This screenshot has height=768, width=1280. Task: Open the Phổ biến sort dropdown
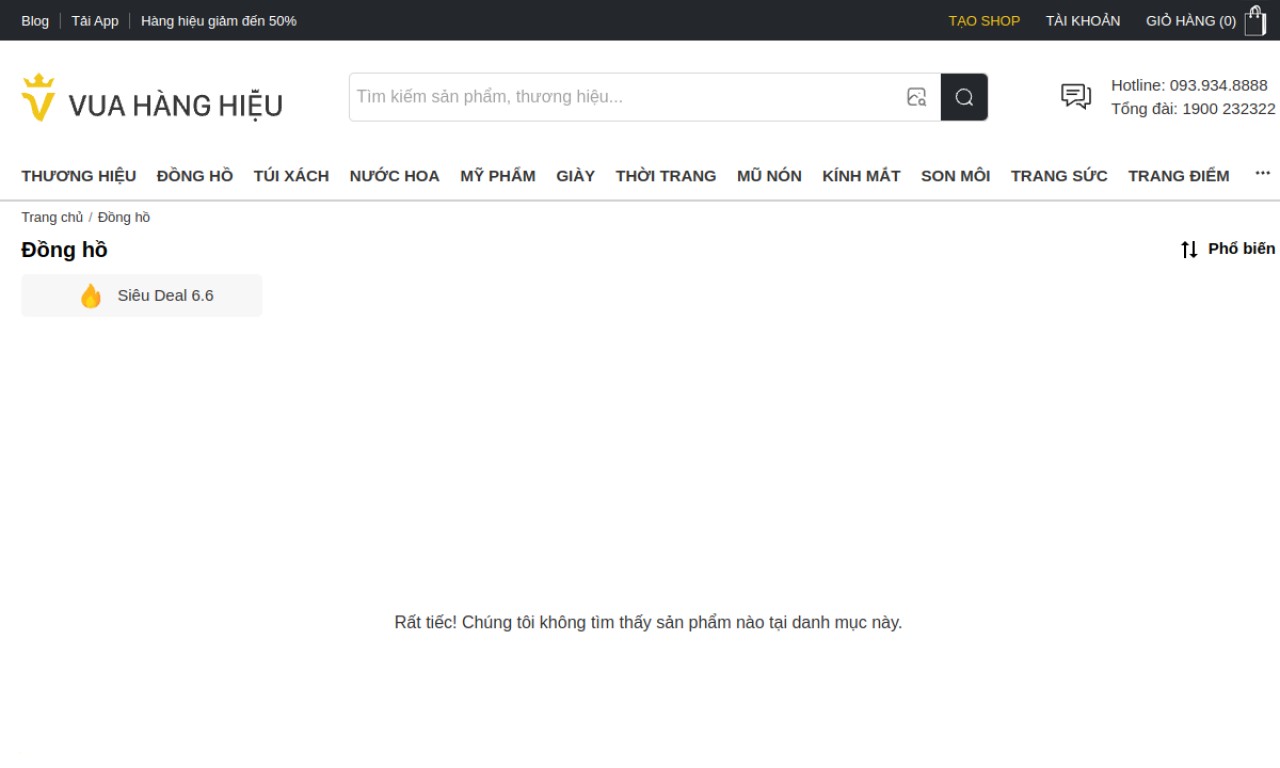pos(1228,249)
